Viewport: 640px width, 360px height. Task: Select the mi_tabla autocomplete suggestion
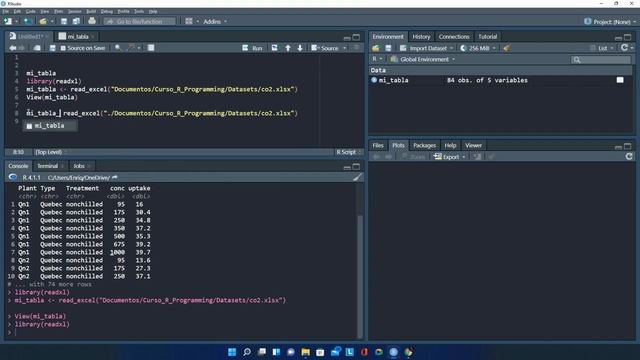[x=49, y=126]
